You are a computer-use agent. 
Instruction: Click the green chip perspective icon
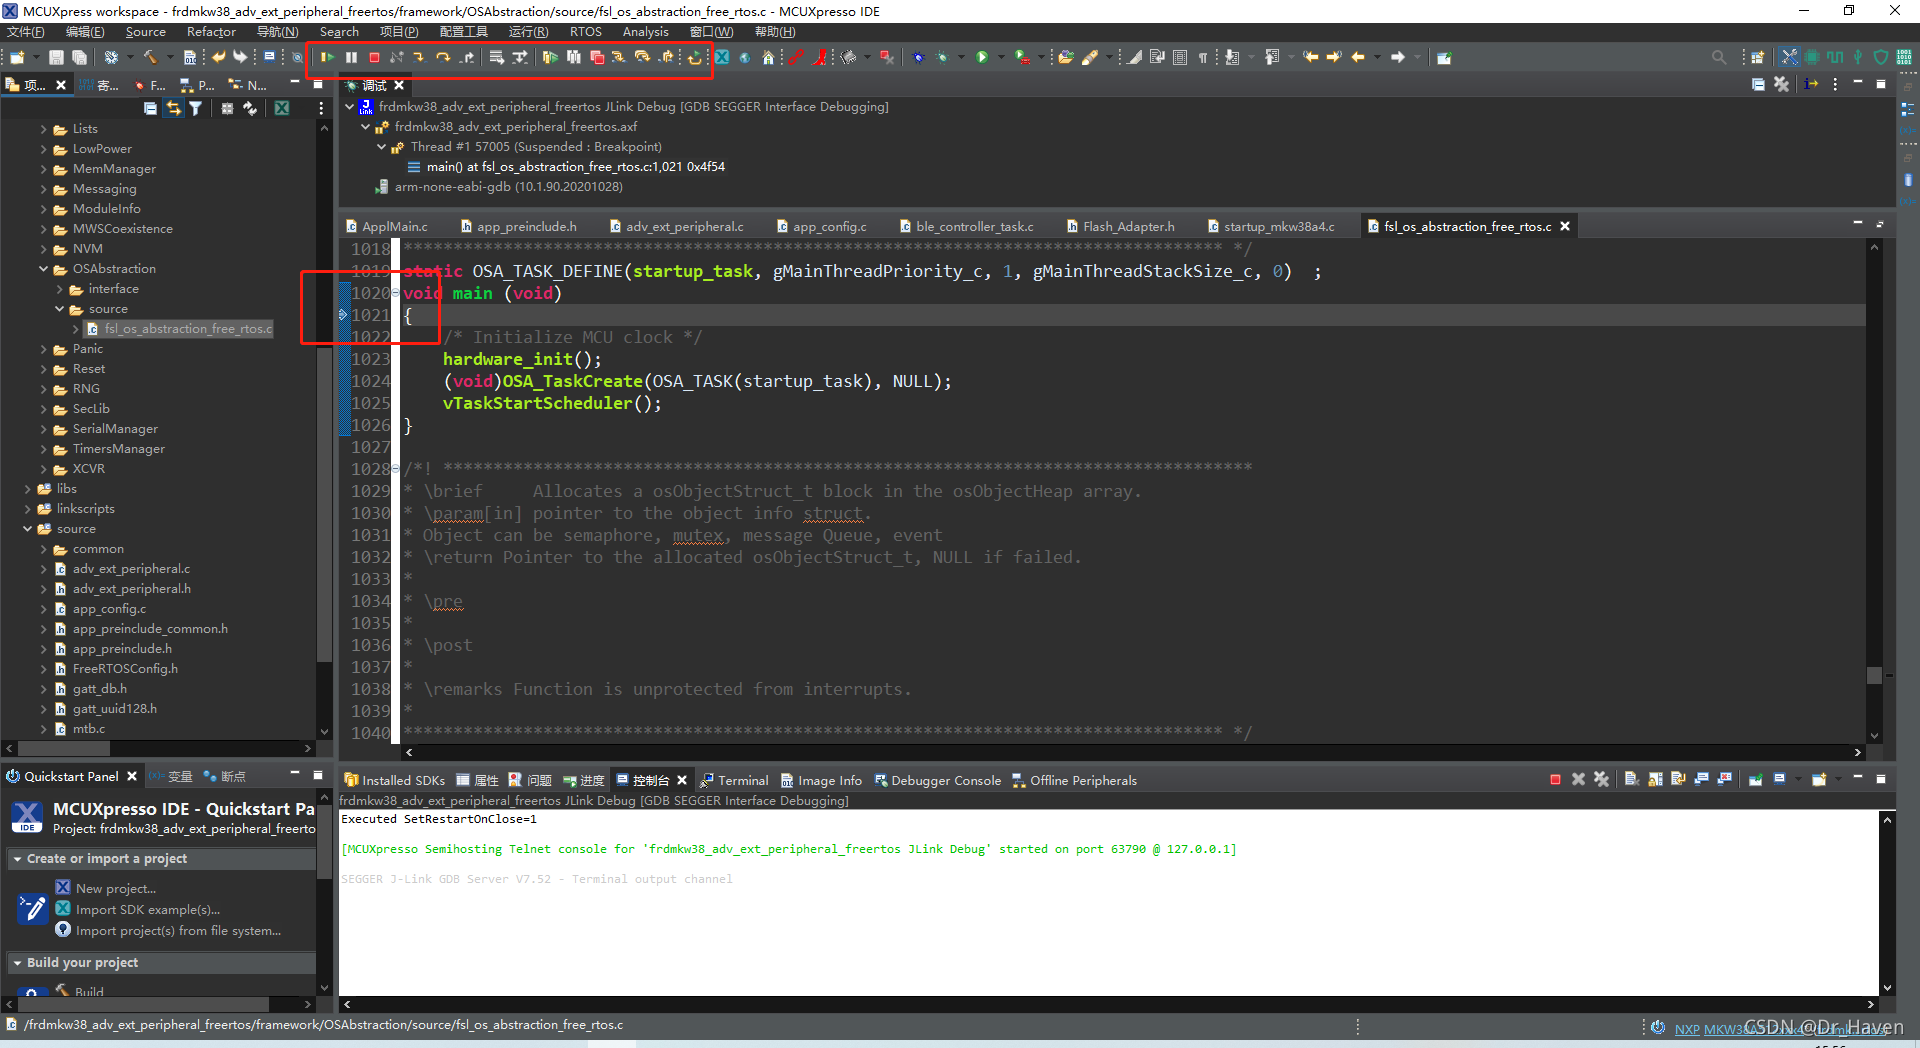(x=1811, y=57)
